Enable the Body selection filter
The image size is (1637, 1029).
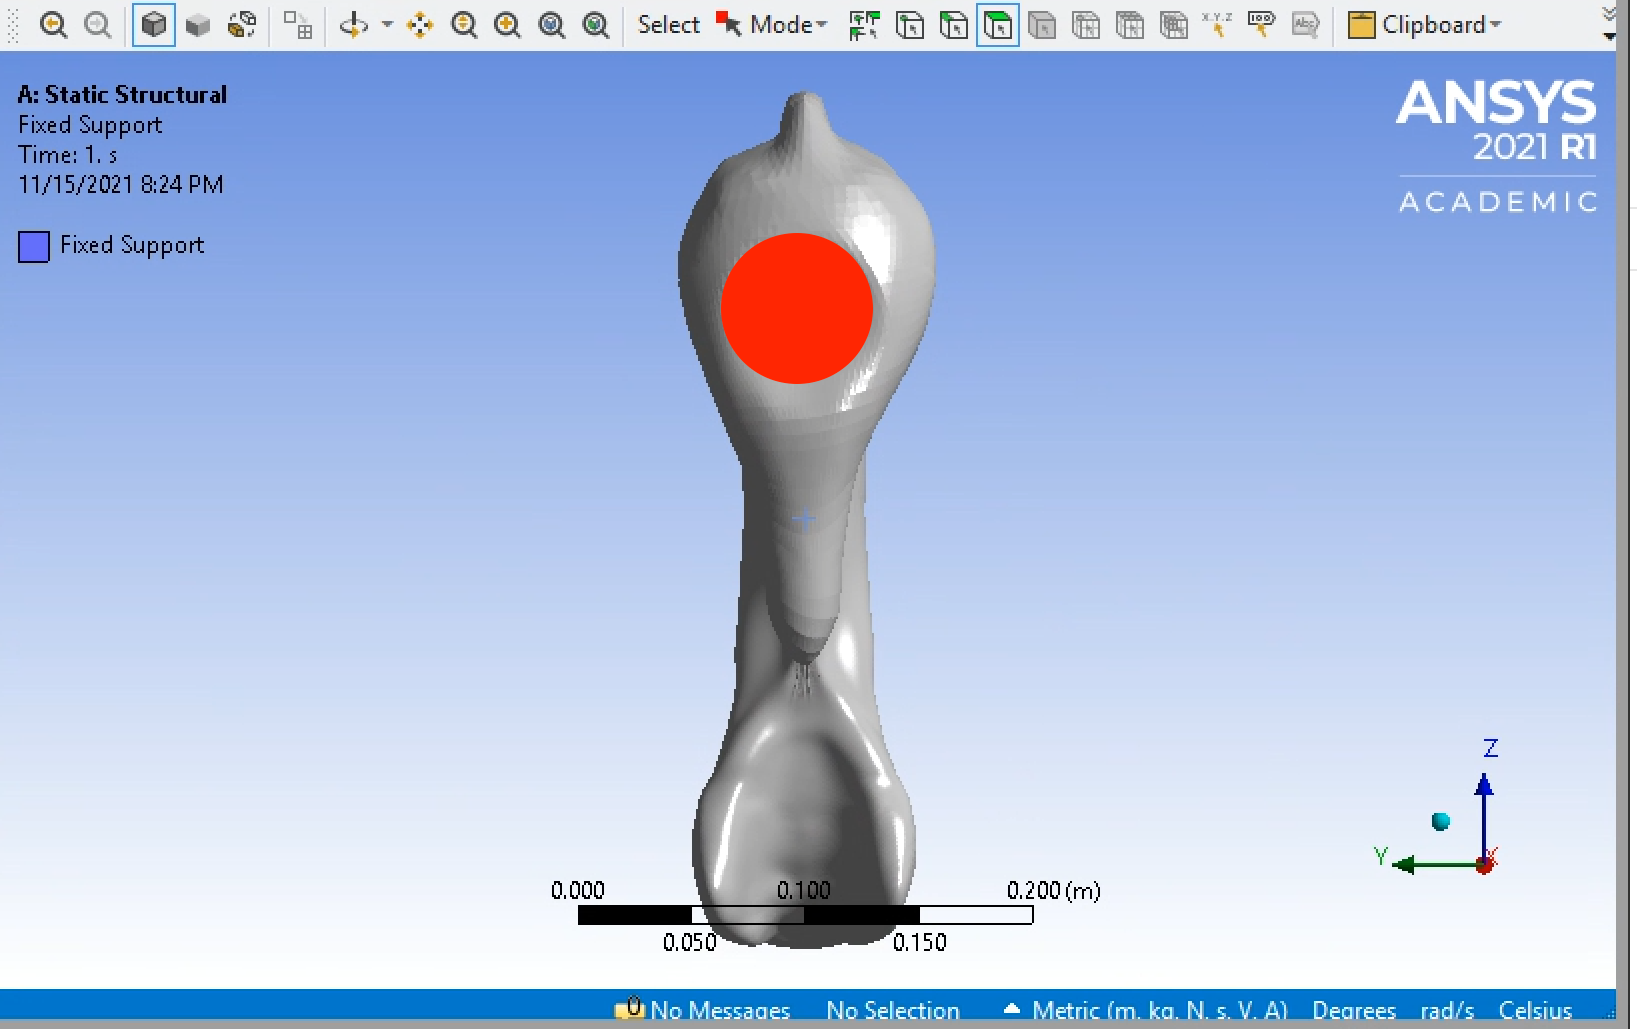pyautogui.click(x=1042, y=25)
